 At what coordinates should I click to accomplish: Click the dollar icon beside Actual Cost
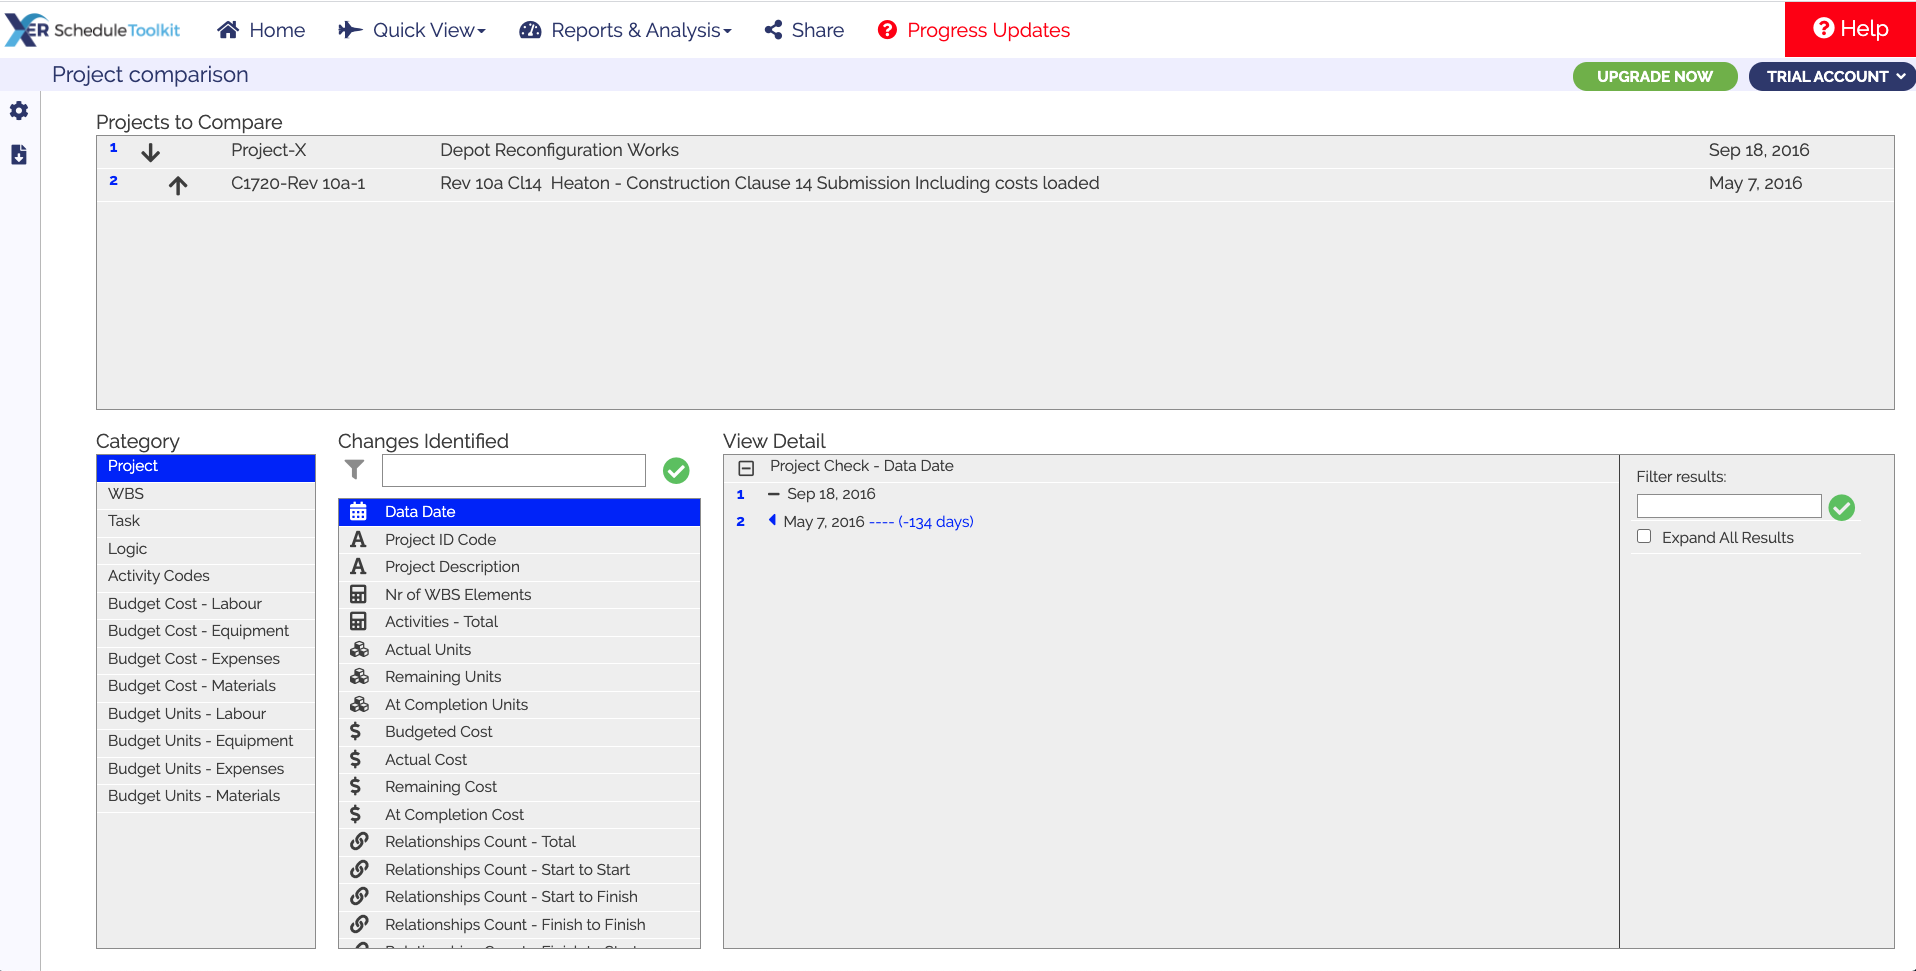click(356, 759)
